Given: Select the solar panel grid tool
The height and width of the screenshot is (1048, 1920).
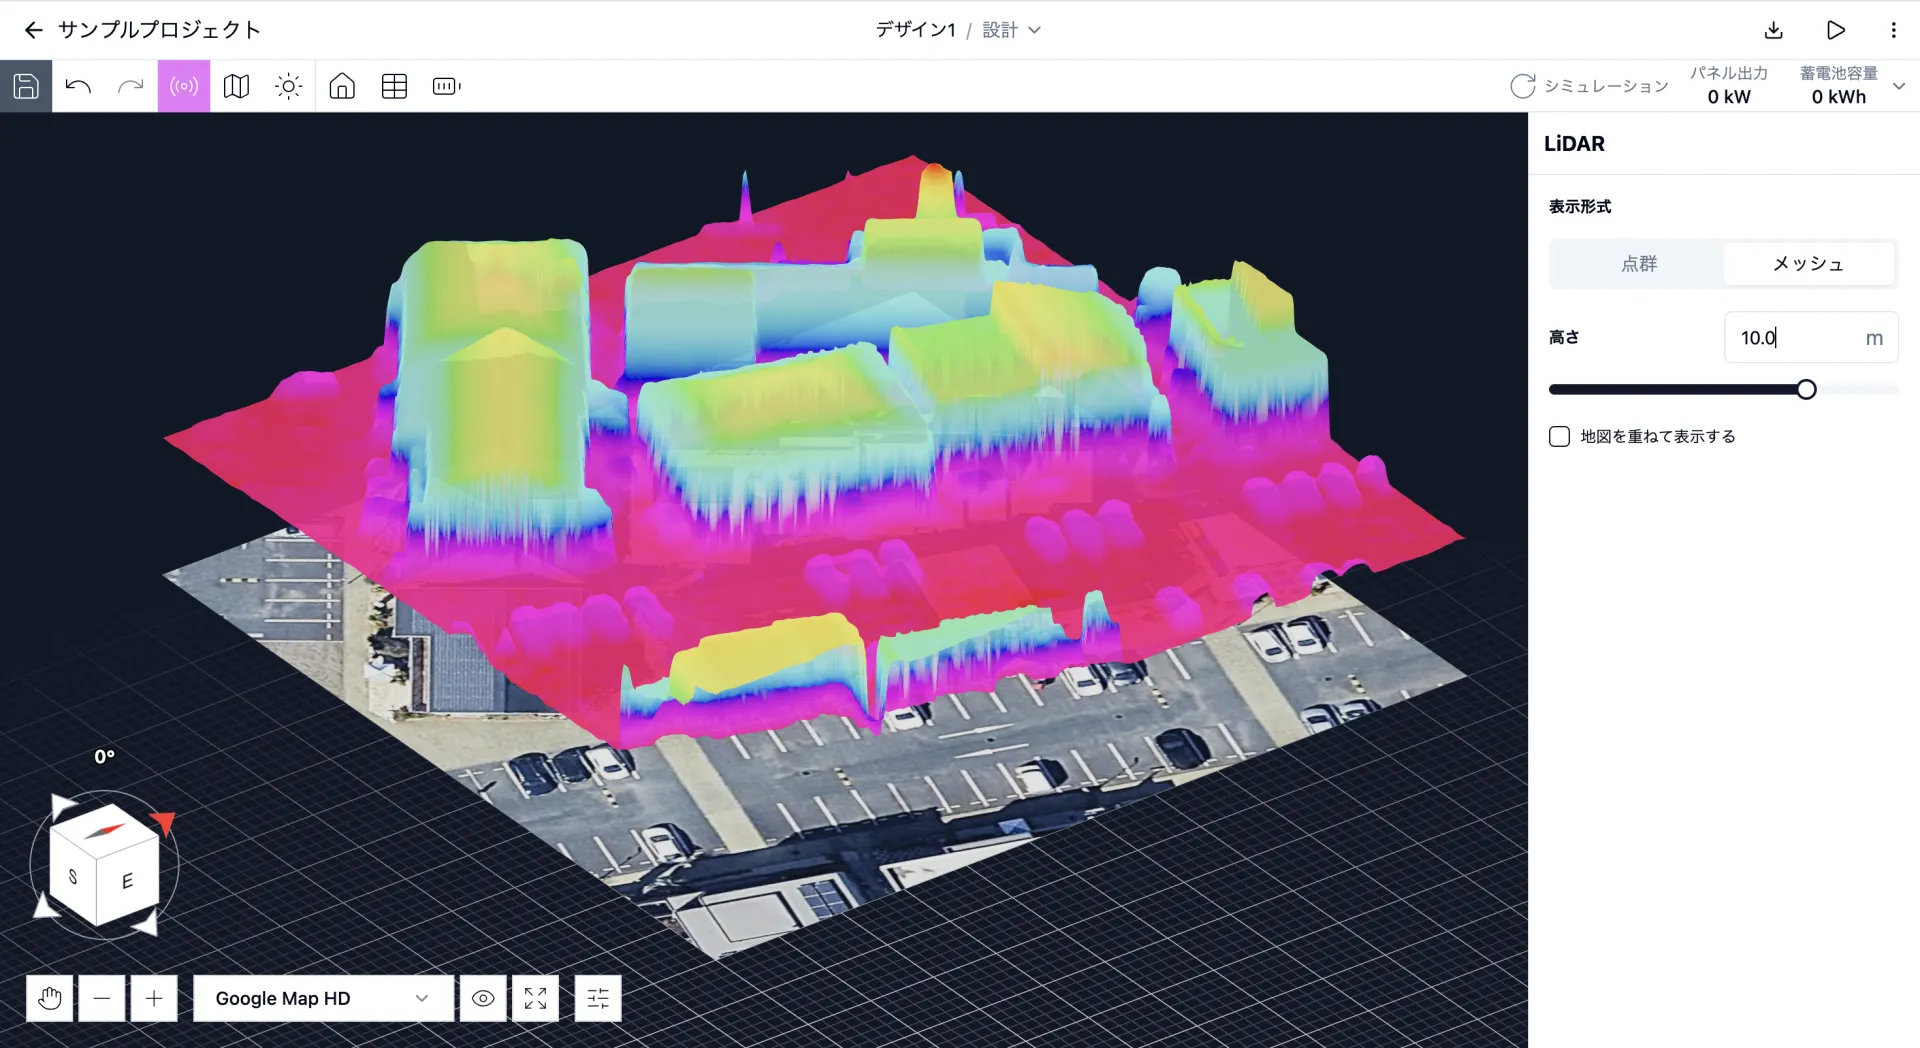Looking at the screenshot, I should pos(394,86).
